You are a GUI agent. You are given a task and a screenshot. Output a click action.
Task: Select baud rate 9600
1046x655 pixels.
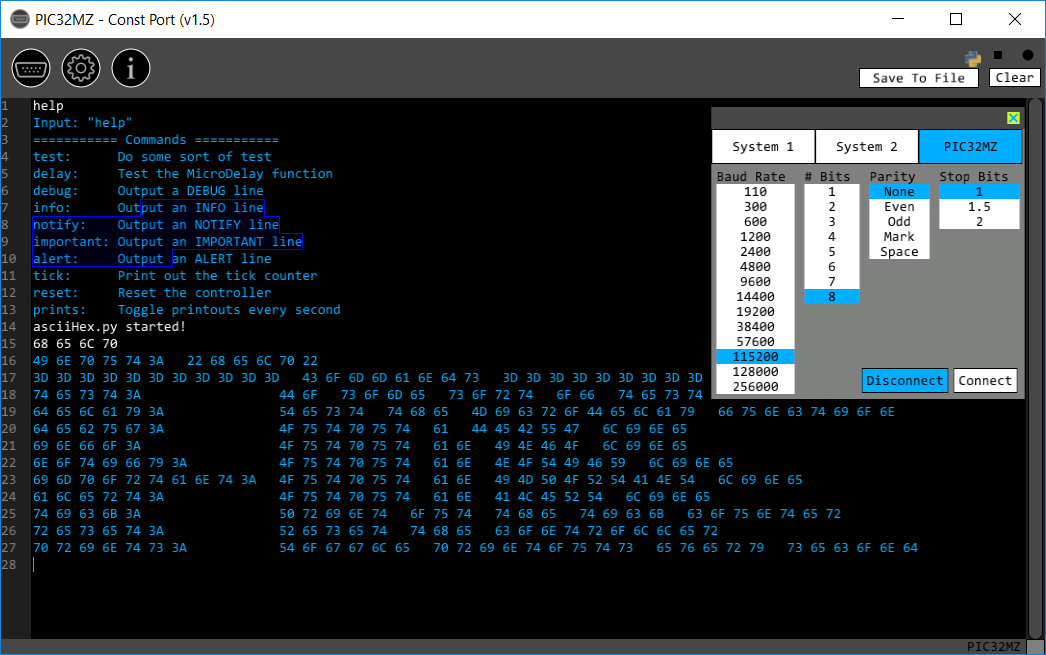[755, 282]
